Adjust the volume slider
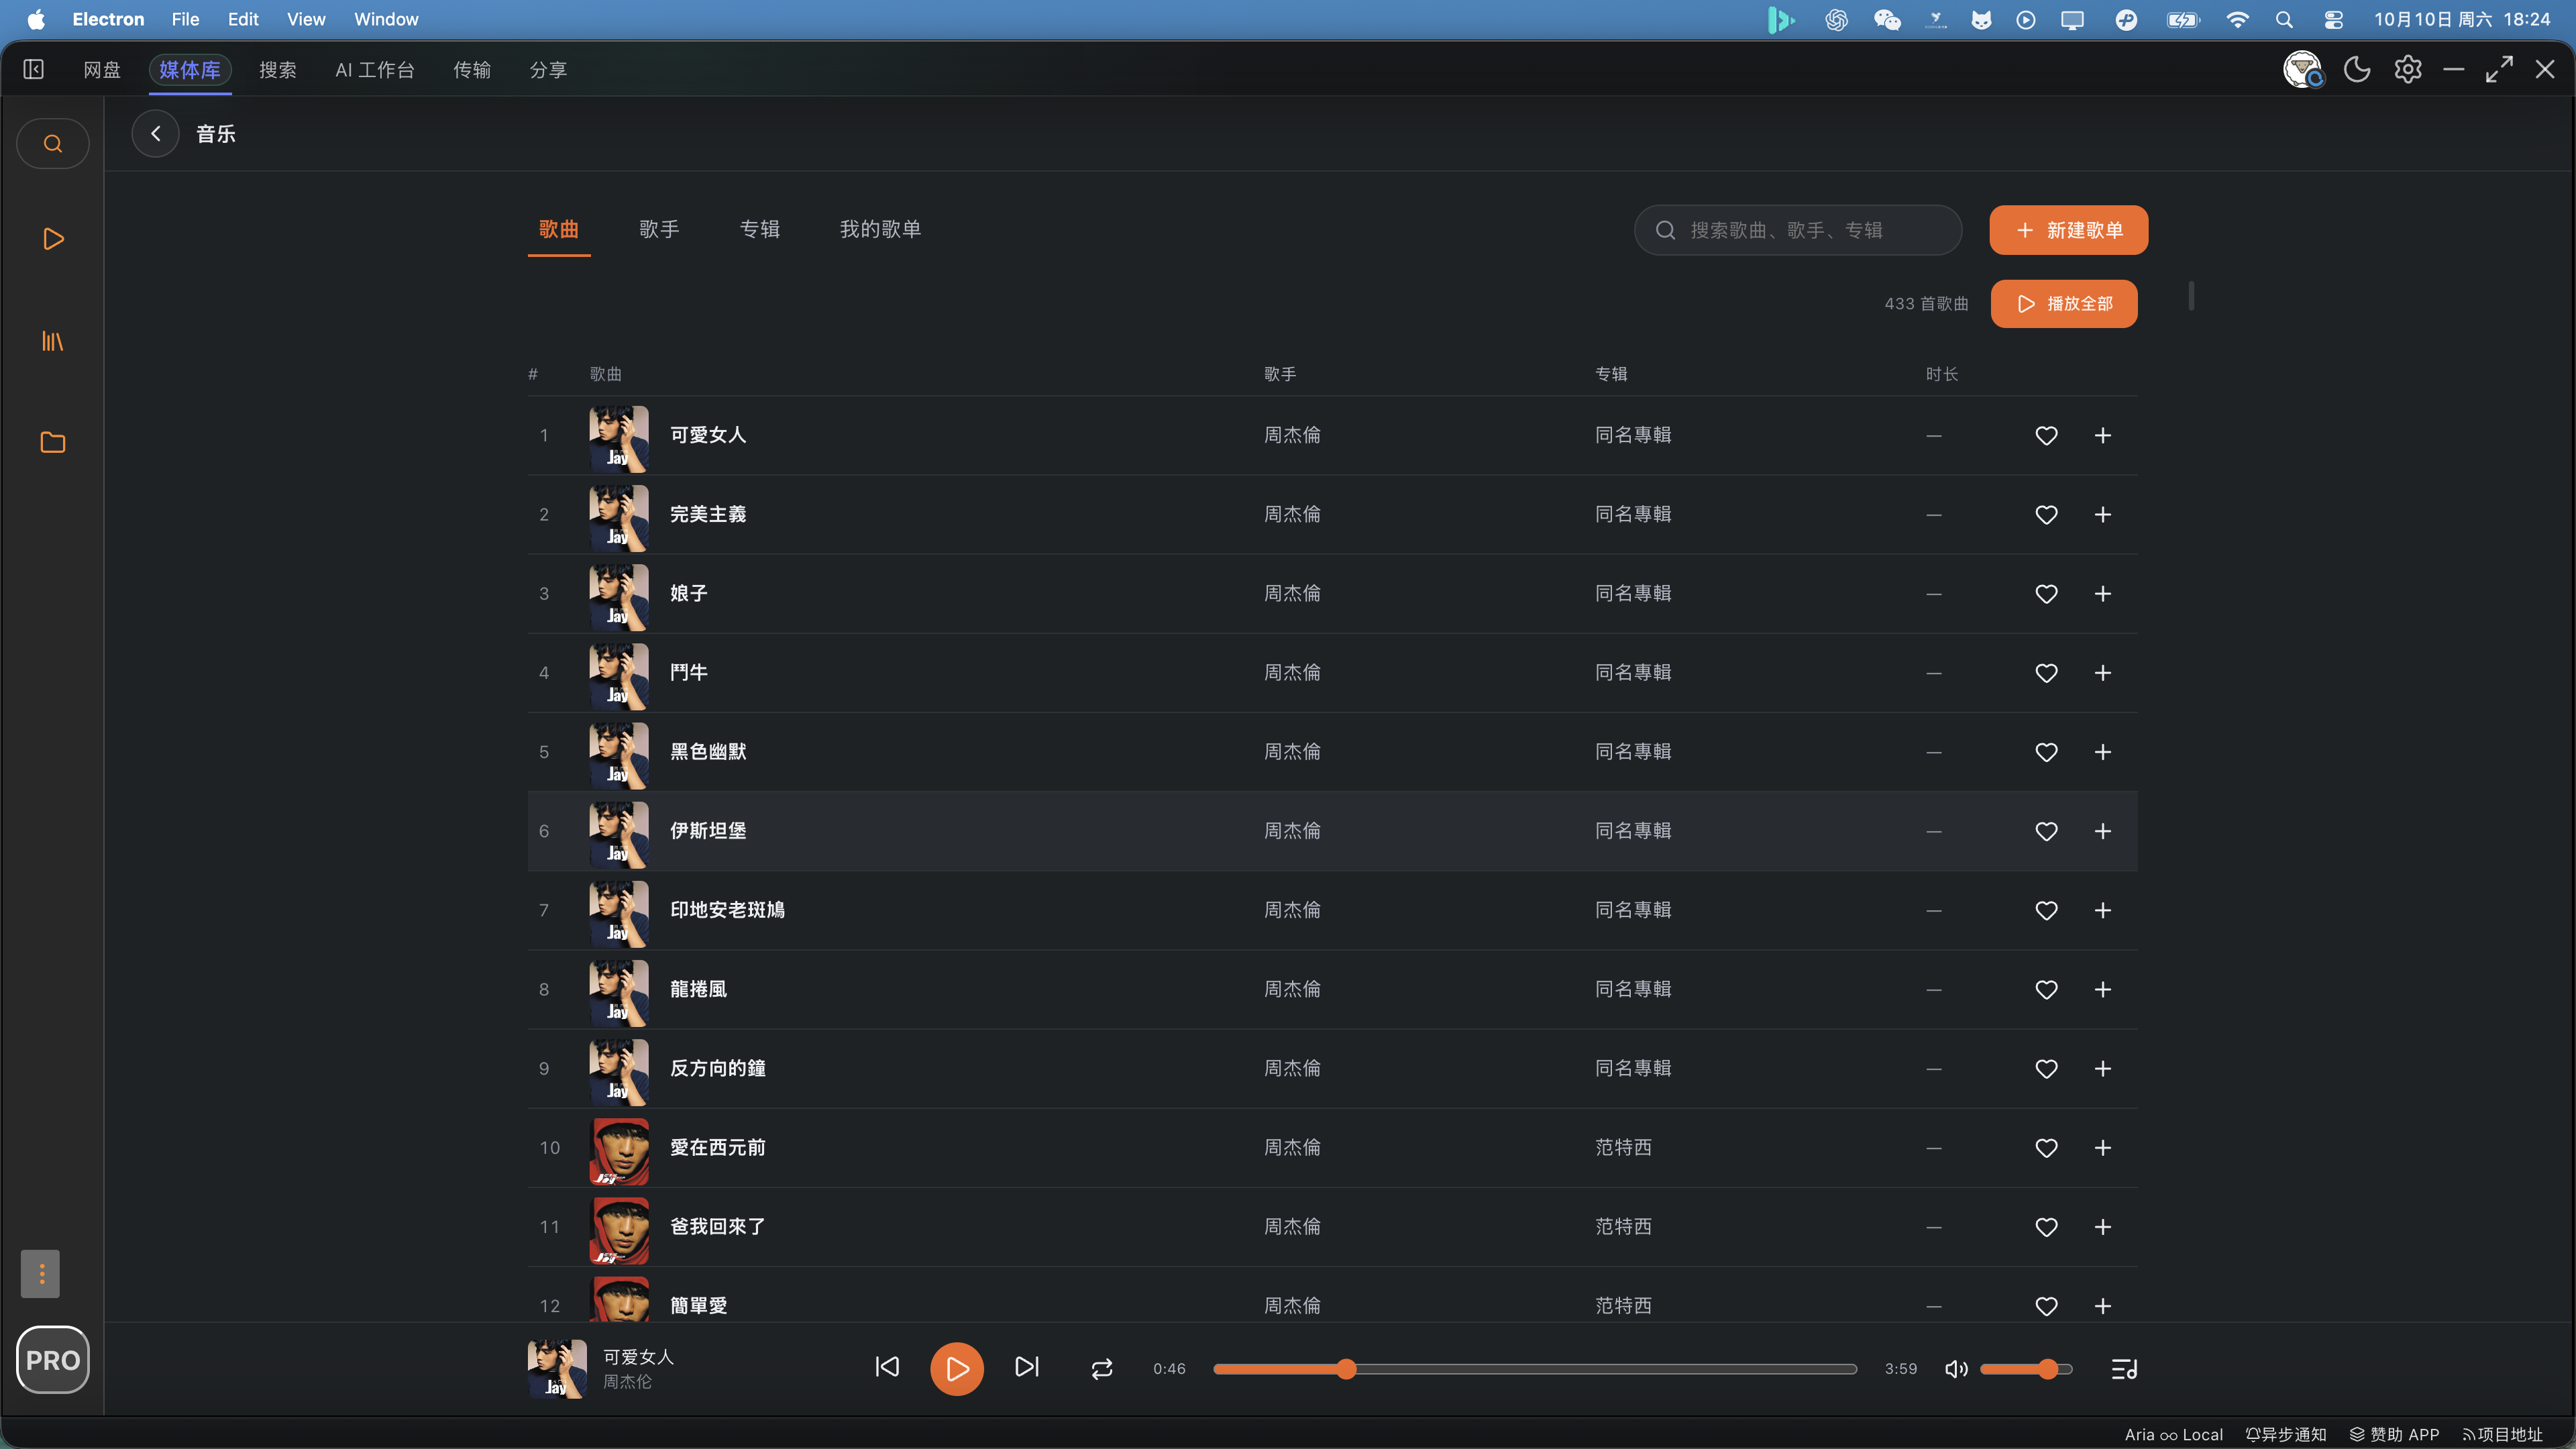The image size is (2576, 1449). point(2026,1369)
